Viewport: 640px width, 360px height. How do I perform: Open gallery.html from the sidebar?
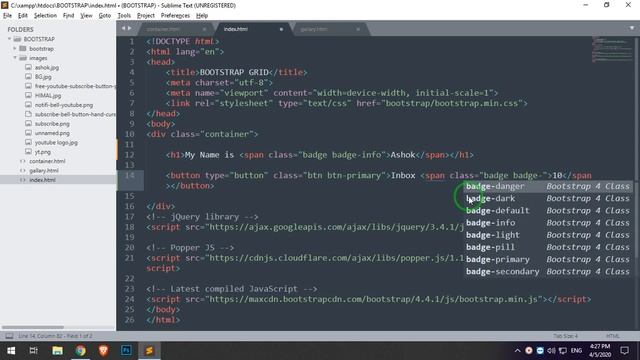click(x=44, y=171)
